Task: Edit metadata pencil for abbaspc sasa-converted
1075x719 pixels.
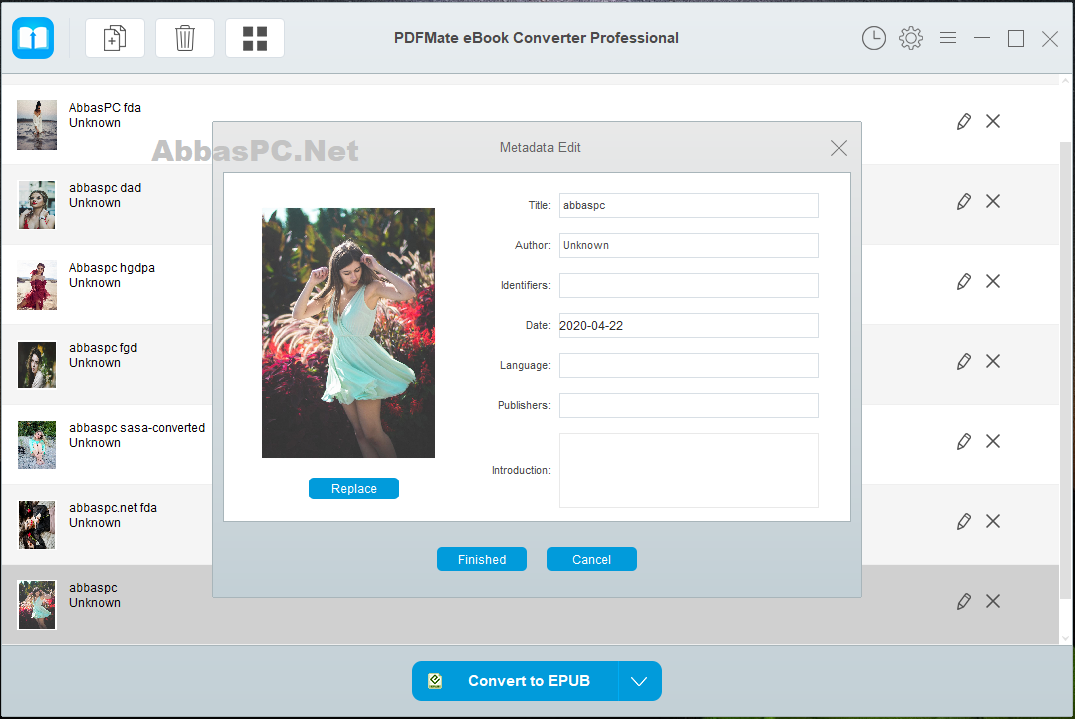Action: (964, 441)
